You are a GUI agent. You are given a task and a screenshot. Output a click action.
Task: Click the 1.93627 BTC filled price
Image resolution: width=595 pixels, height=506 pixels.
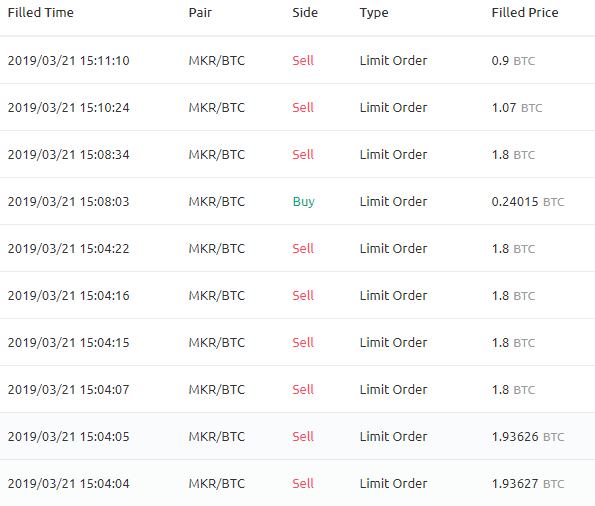pos(528,484)
